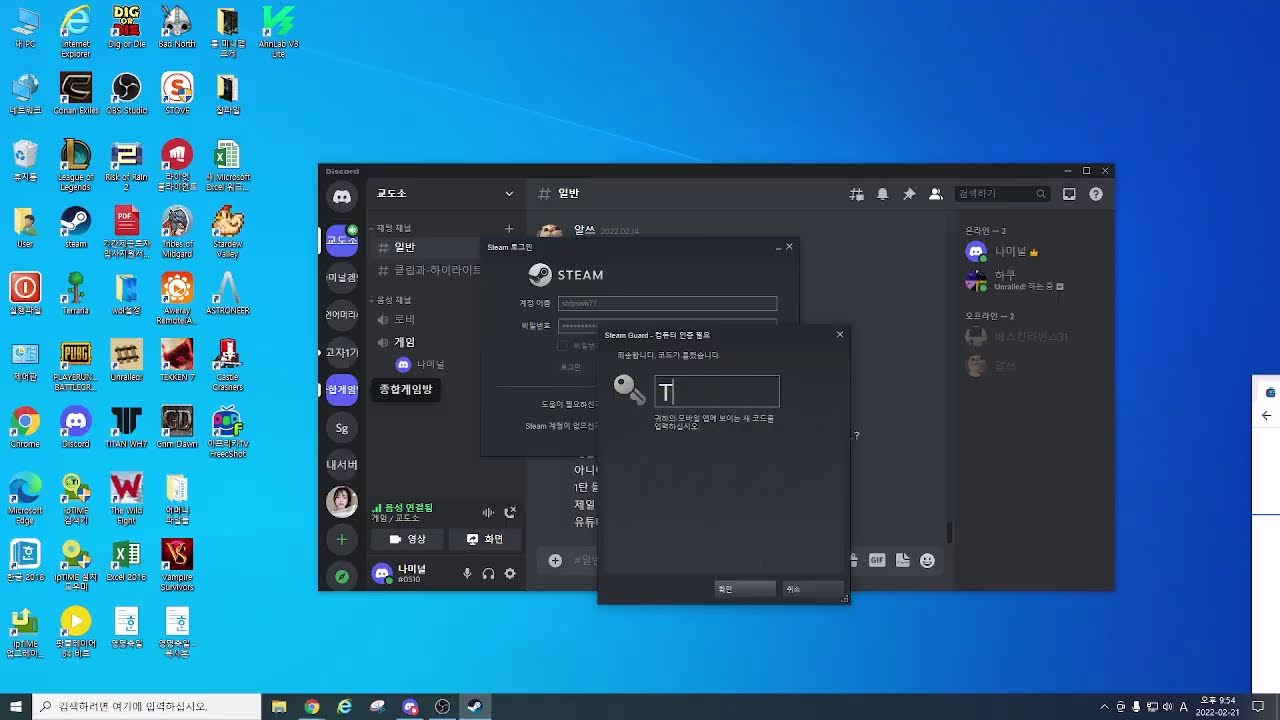Open the Sg server icon
The height and width of the screenshot is (720, 1280).
click(342, 428)
